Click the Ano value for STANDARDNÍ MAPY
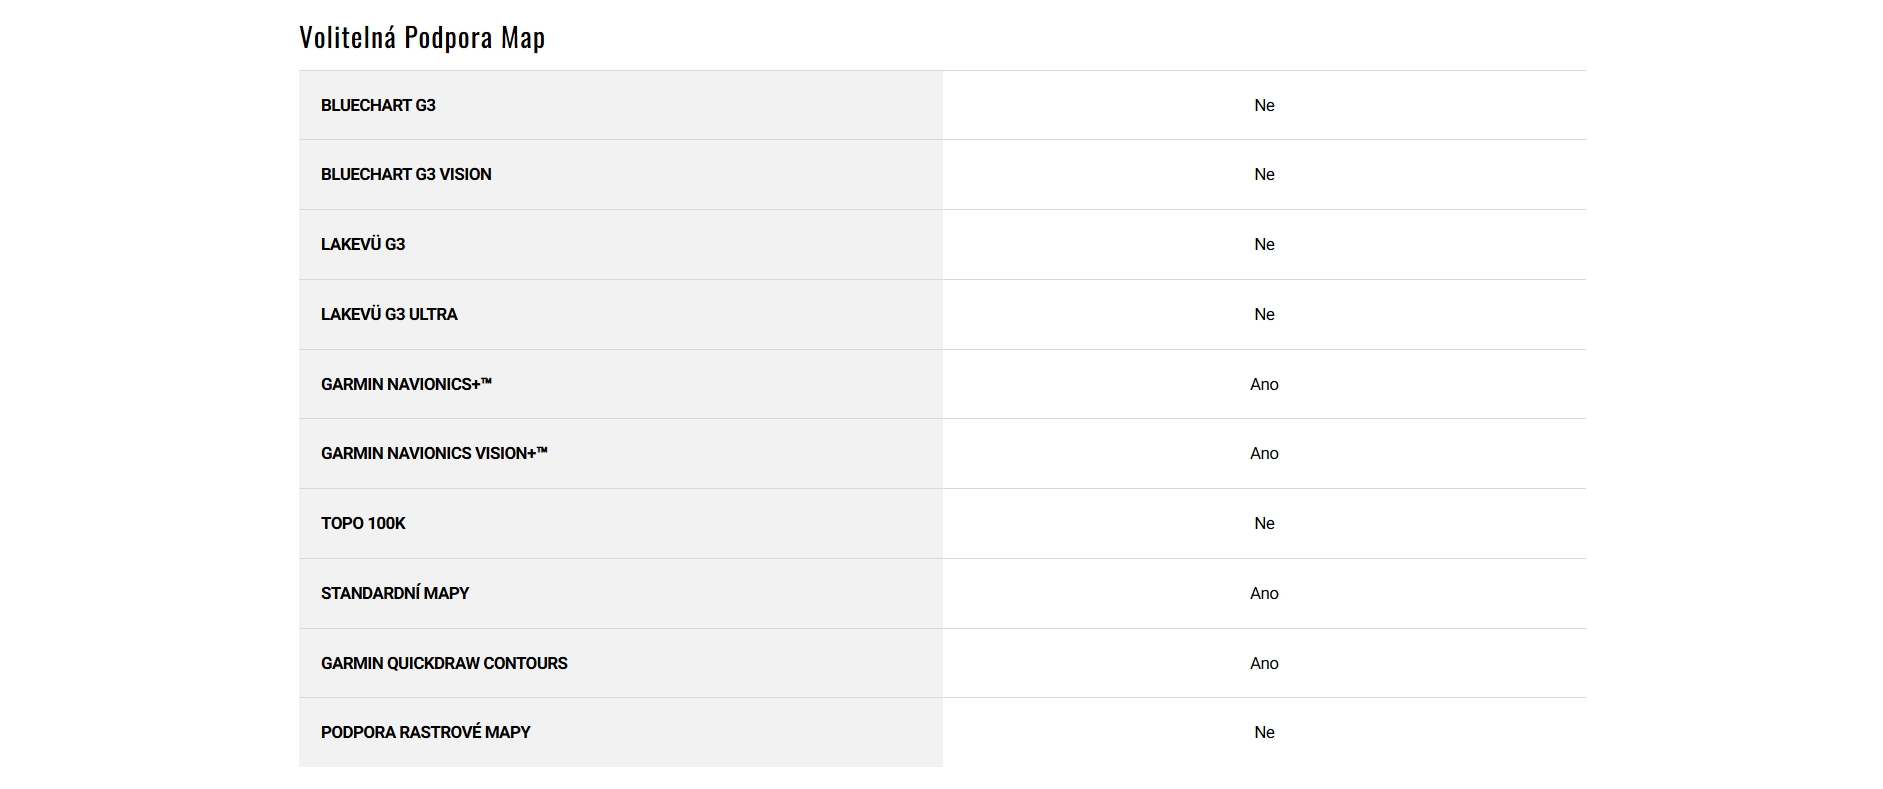Screen dimensions: 1883x789 (1264, 593)
